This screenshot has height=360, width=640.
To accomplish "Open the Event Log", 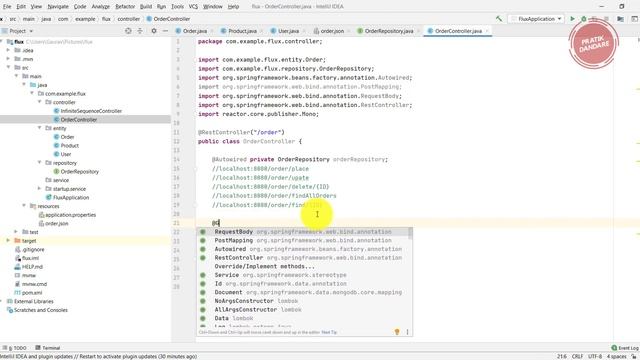I will click(x=625, y=348).
